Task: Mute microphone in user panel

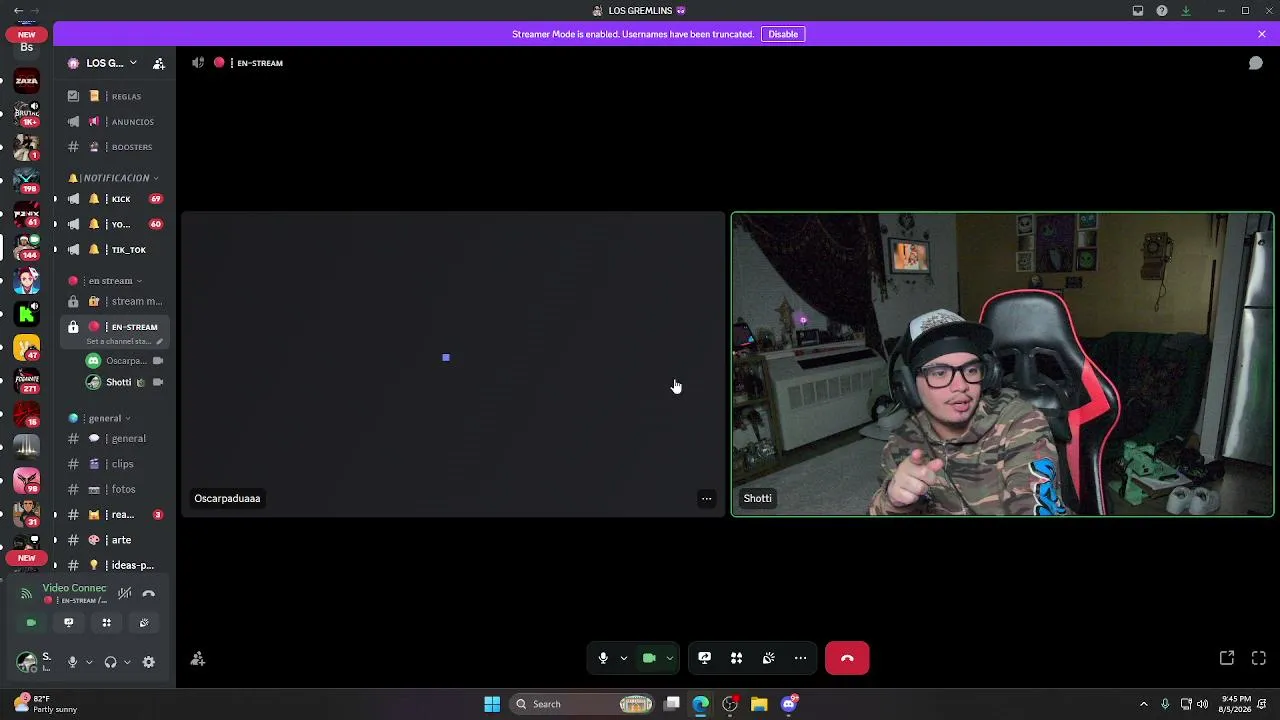Action: pos(72,662)
